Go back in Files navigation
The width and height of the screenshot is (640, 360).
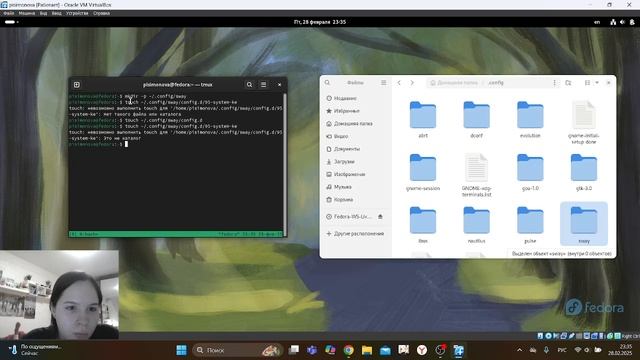399,83
